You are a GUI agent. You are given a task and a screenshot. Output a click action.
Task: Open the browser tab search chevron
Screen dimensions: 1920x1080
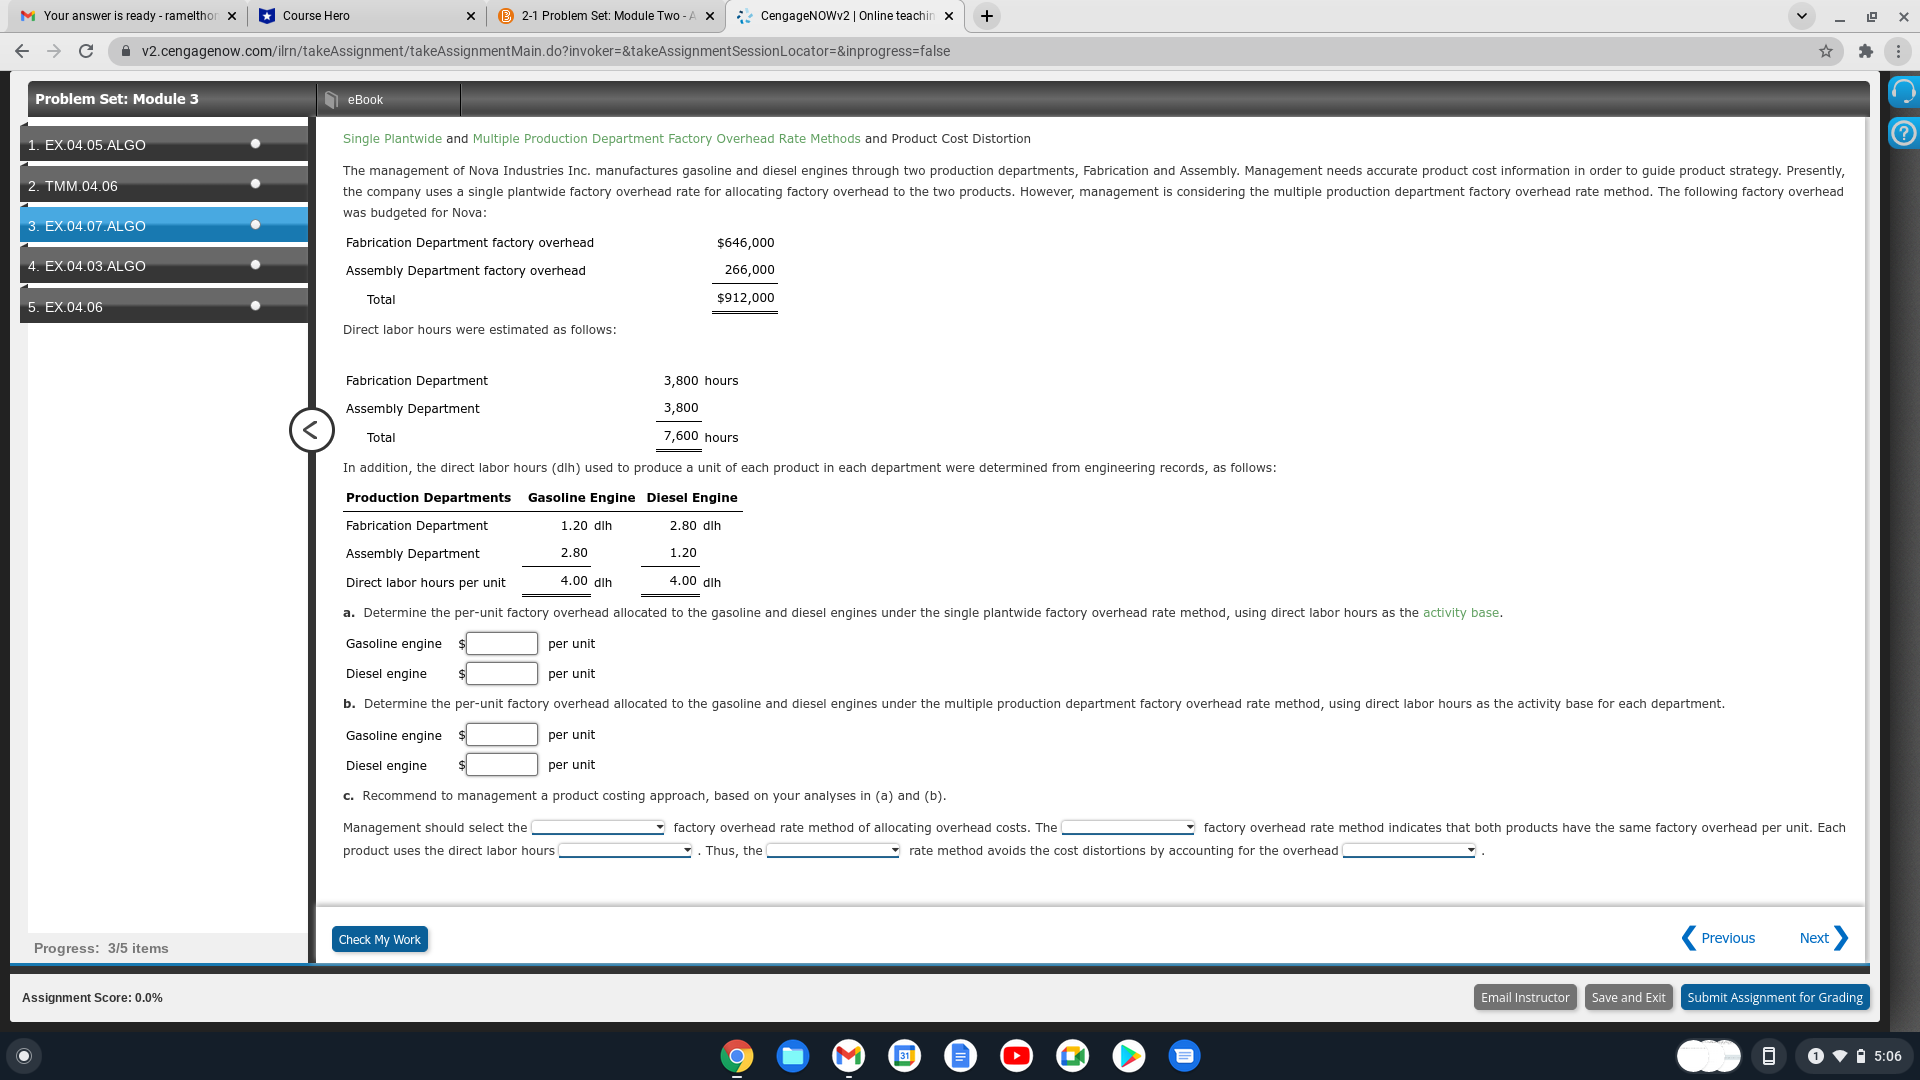click(1800, 16)
